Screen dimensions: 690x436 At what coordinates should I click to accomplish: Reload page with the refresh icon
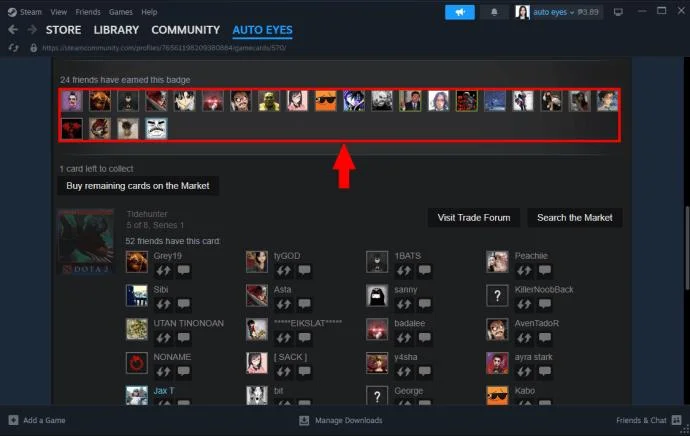click(x=14, y=48)
